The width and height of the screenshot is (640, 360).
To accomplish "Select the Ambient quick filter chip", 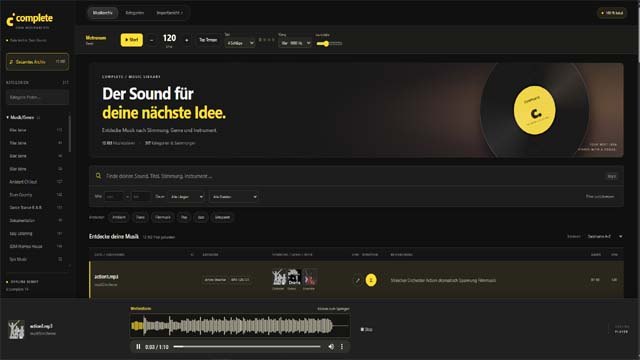I will tap(119, 217).
